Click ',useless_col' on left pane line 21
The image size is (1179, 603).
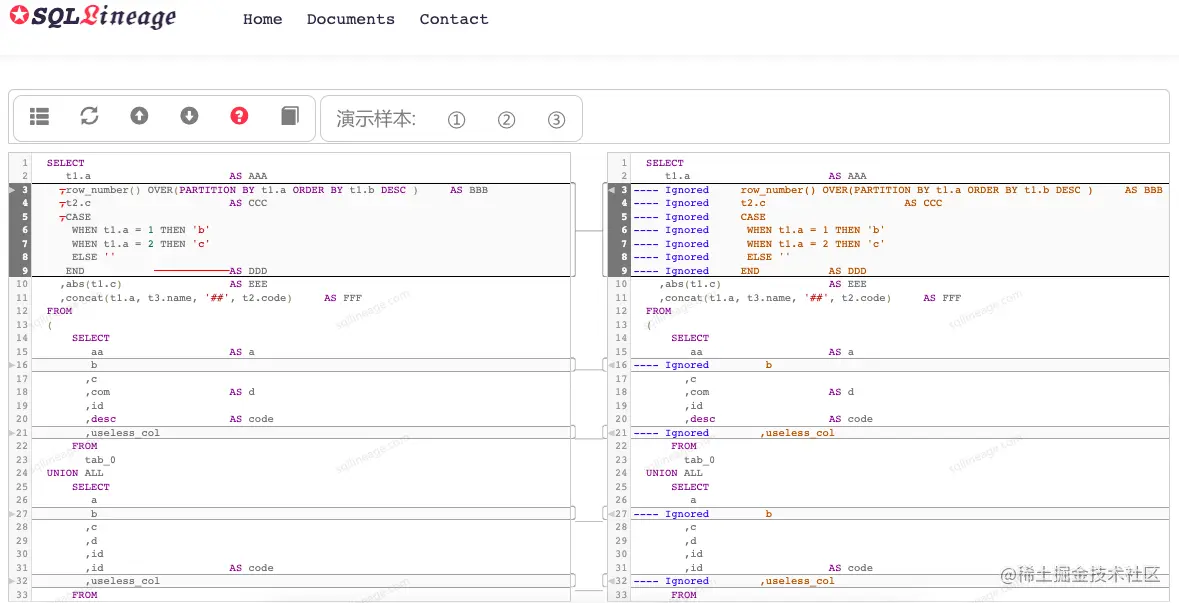coord(123,432)
